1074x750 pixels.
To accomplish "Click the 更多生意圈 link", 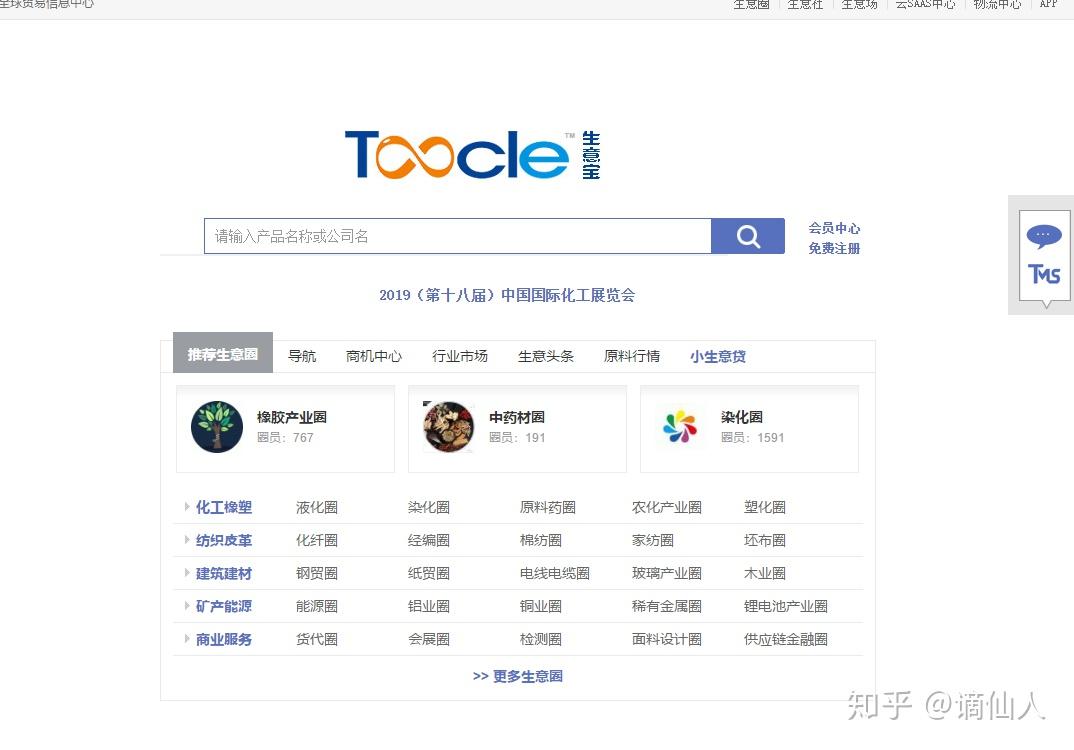I will [x=518, y=676].
